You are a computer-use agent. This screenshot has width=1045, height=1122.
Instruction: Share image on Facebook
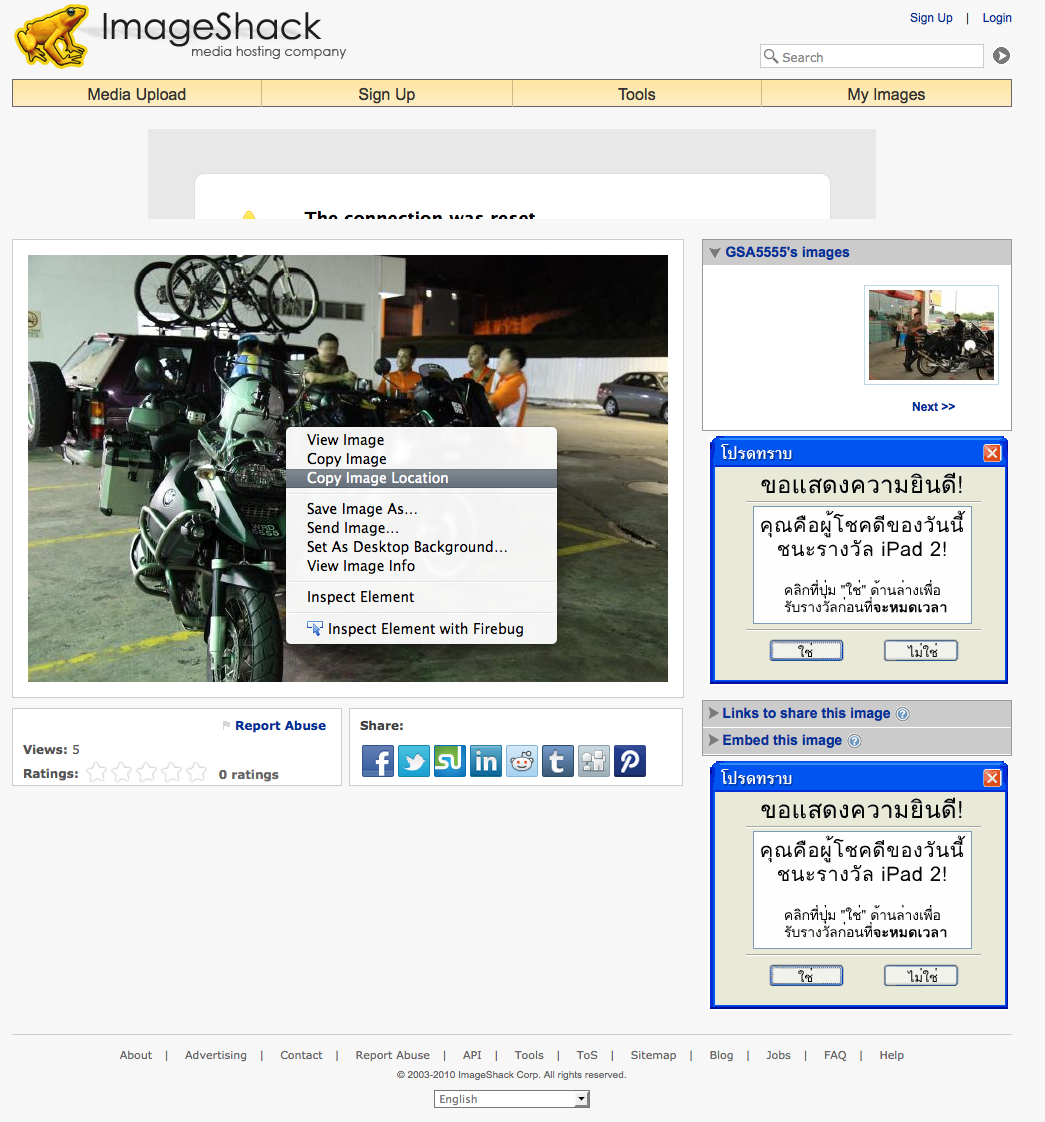click(x=378, y=761)
